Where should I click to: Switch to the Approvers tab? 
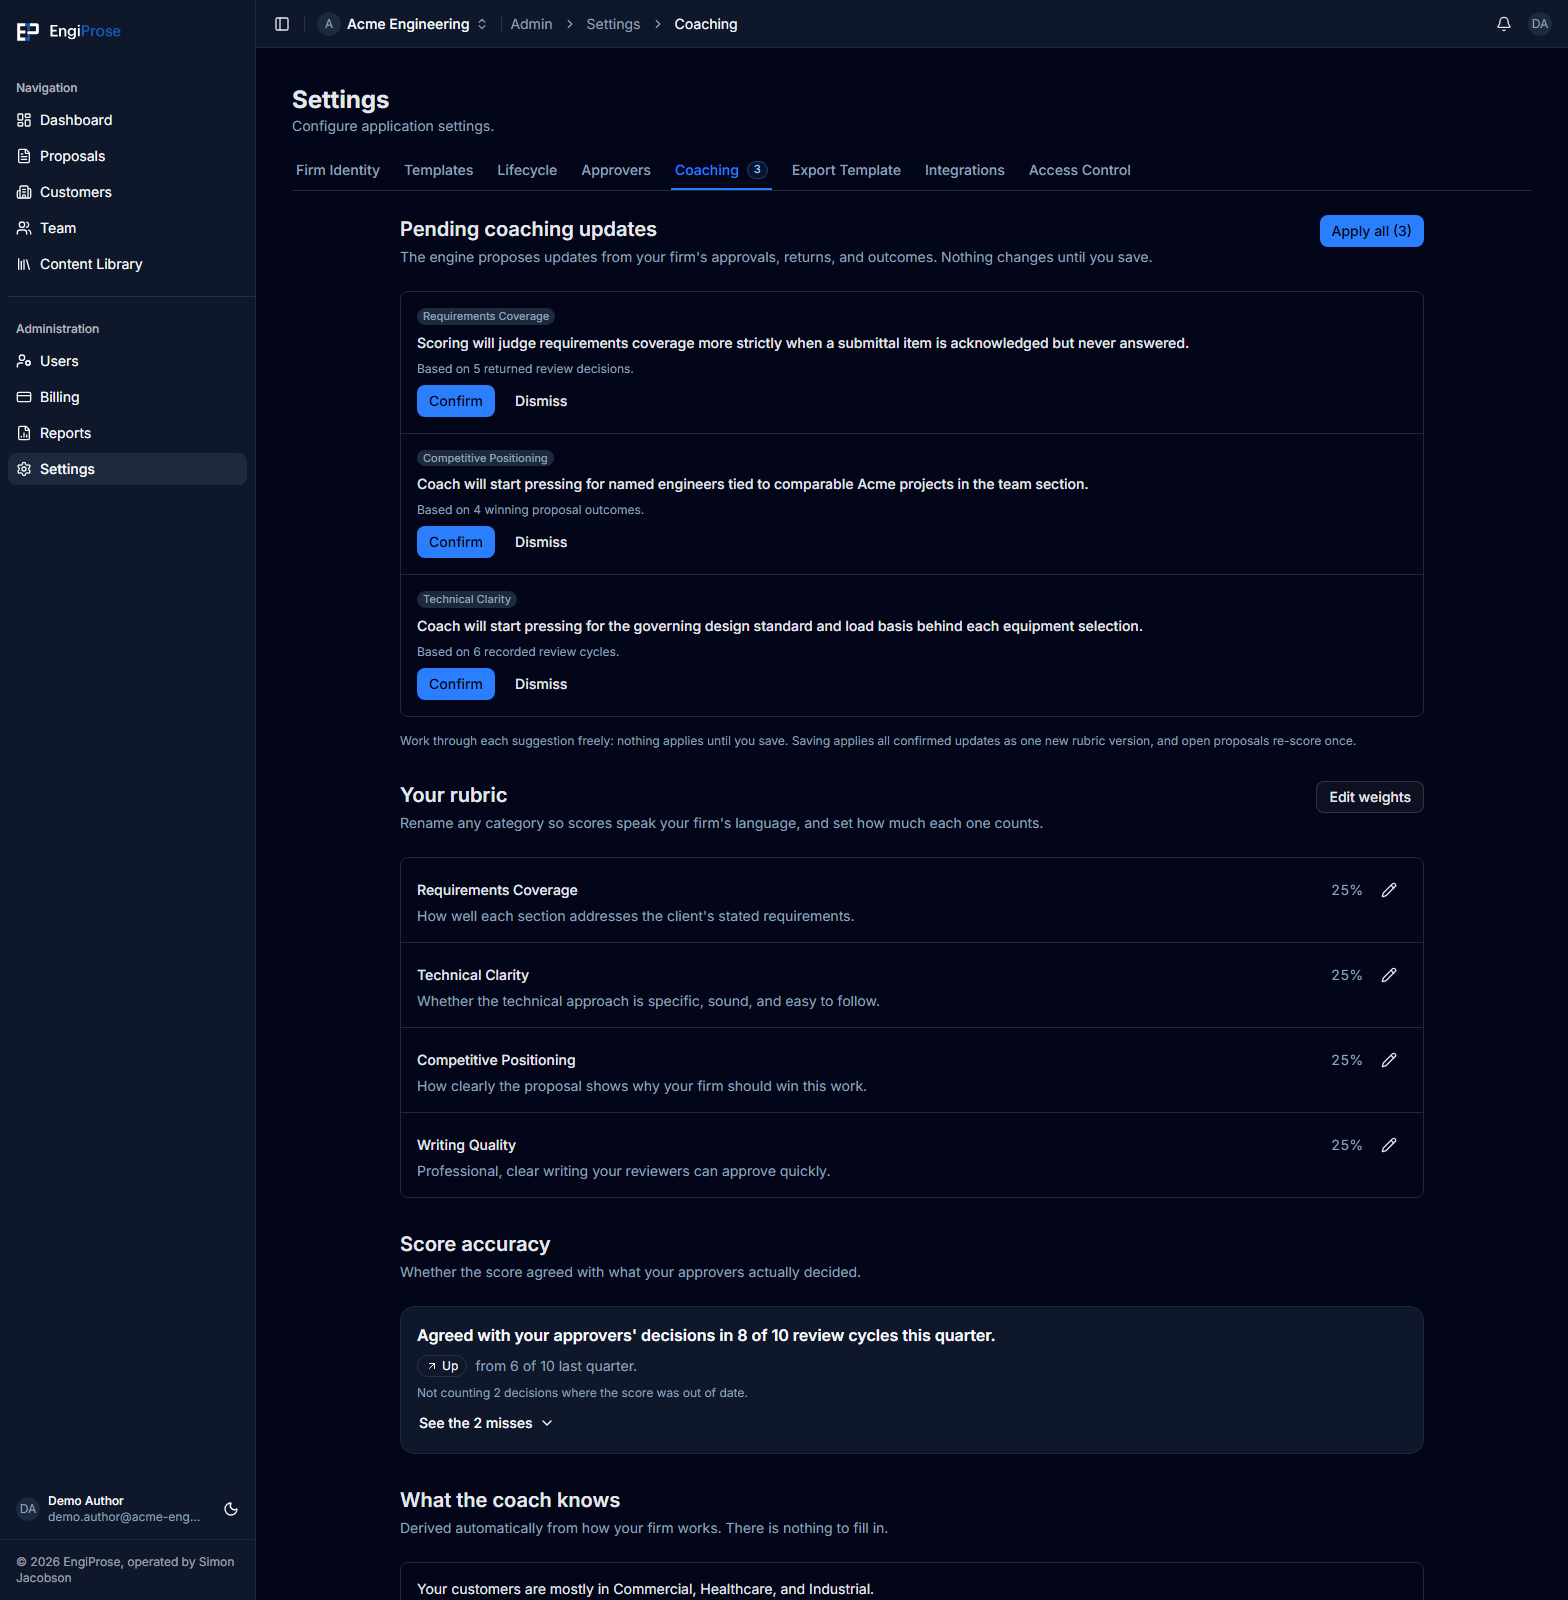pos(616,170)
